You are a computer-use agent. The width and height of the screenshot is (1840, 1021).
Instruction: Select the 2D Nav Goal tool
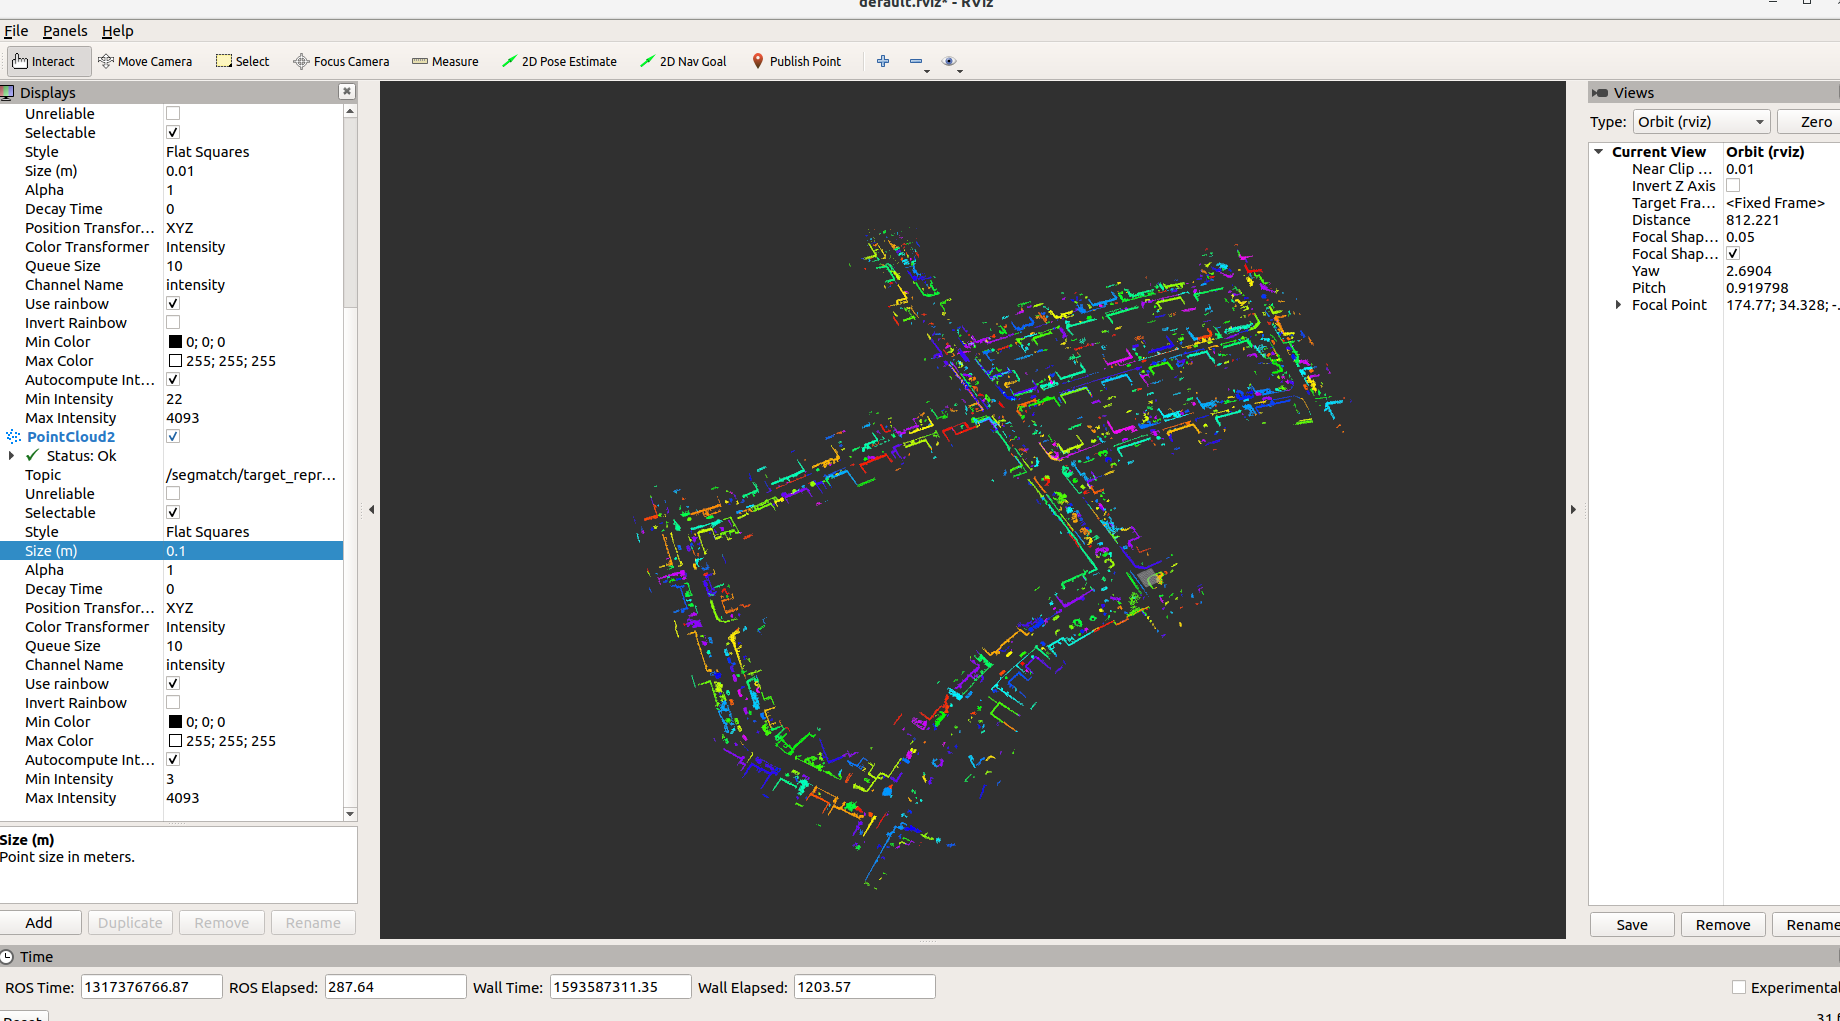683,61
